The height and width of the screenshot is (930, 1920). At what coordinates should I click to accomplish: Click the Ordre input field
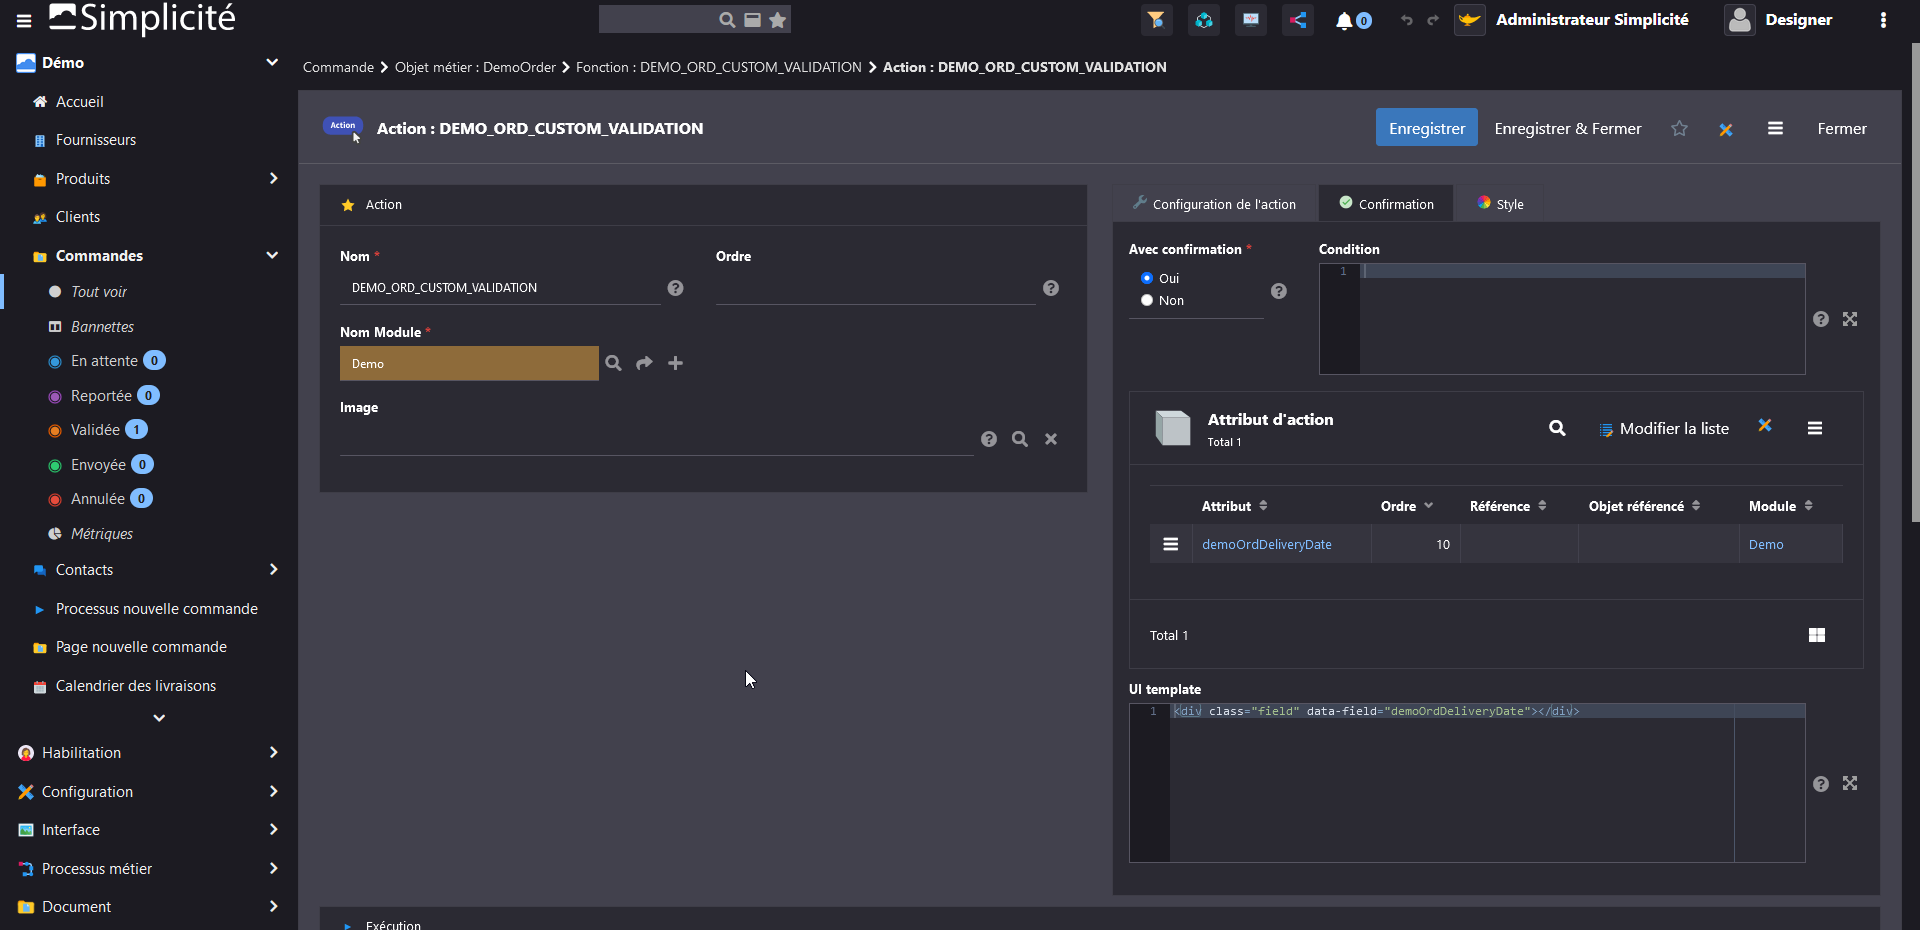[x=875, y=288]
